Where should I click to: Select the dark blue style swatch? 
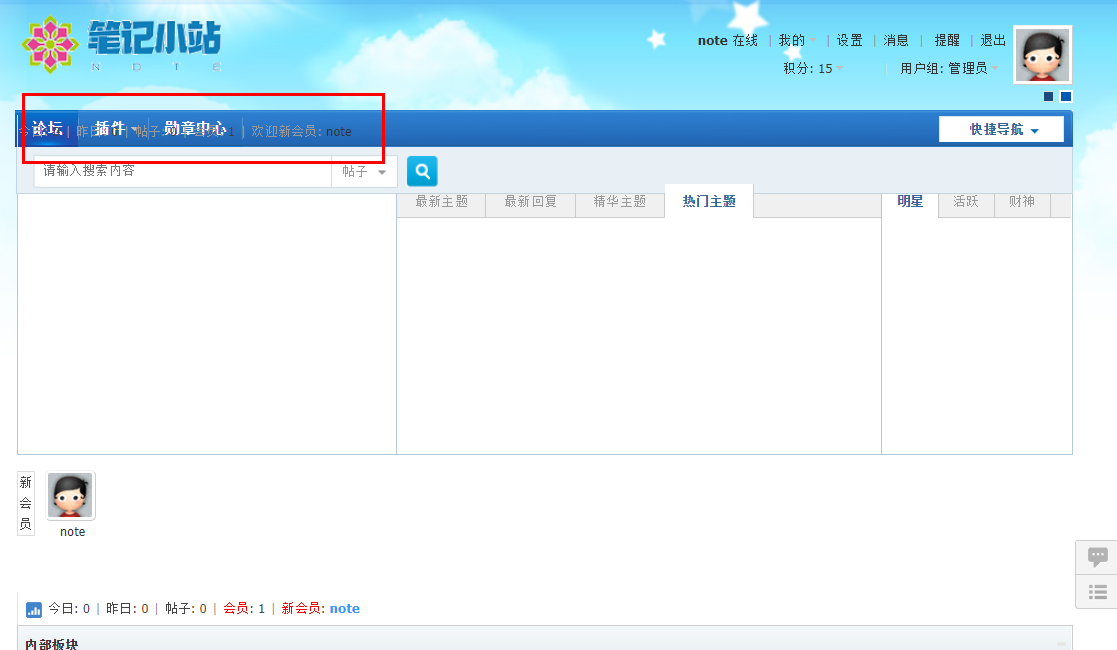coord(1048,97)
